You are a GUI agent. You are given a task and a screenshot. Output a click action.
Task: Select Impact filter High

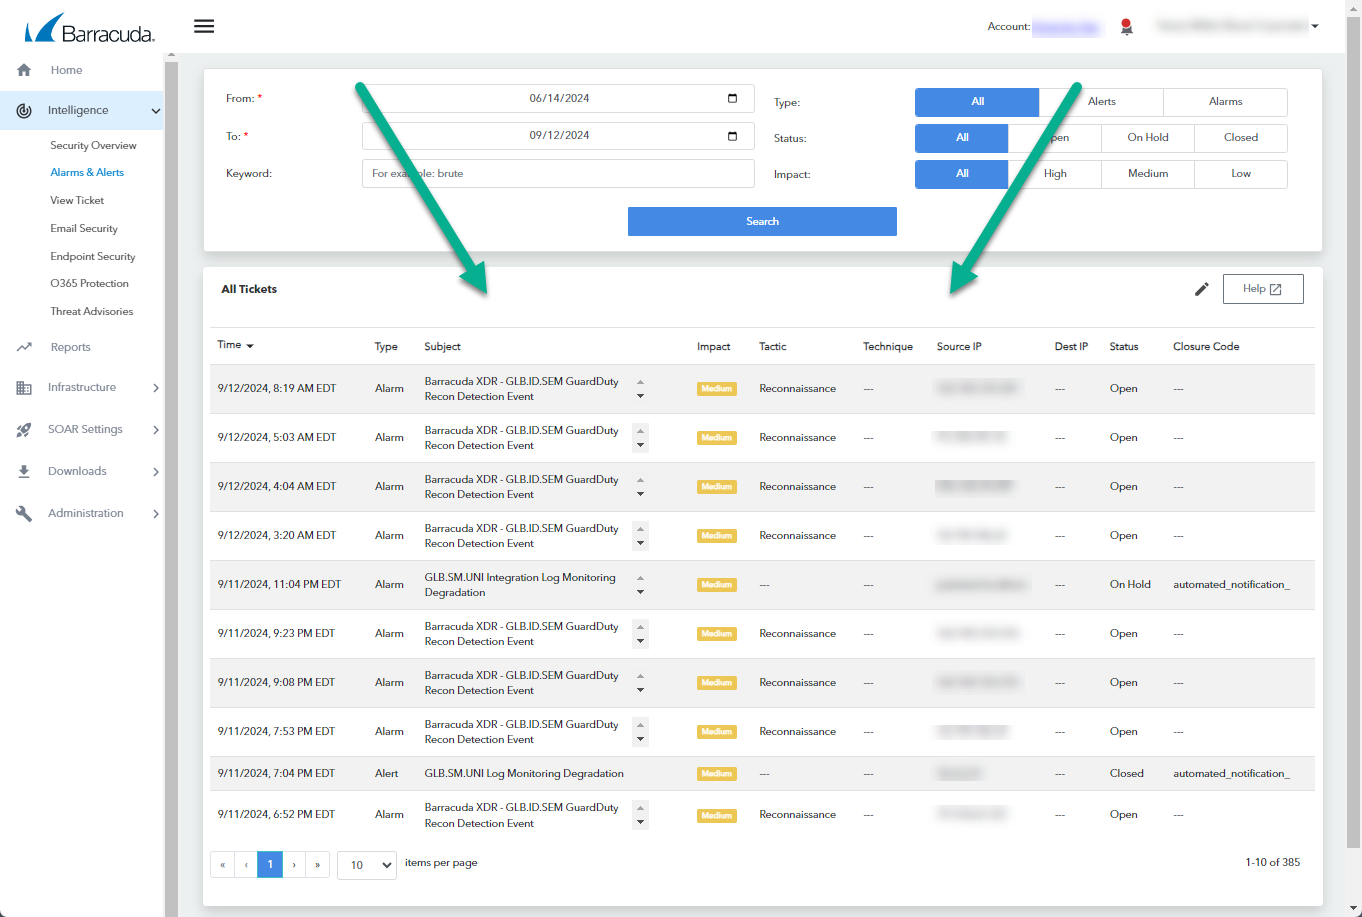coord(1055,174)
